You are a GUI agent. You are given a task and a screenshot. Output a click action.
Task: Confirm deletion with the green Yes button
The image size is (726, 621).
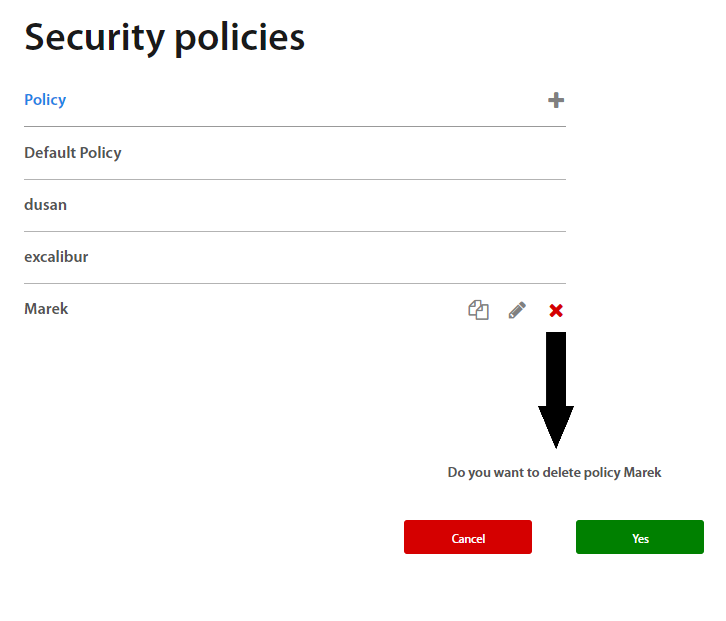click(x=640, y=537)
